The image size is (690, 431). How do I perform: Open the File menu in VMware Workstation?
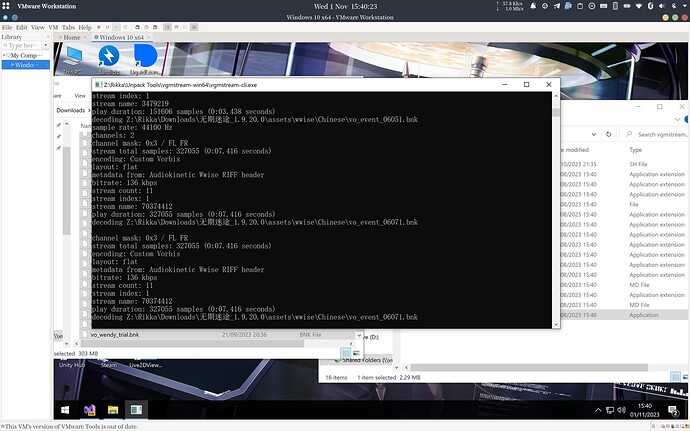pyautogui.click(x=7, y=27)
